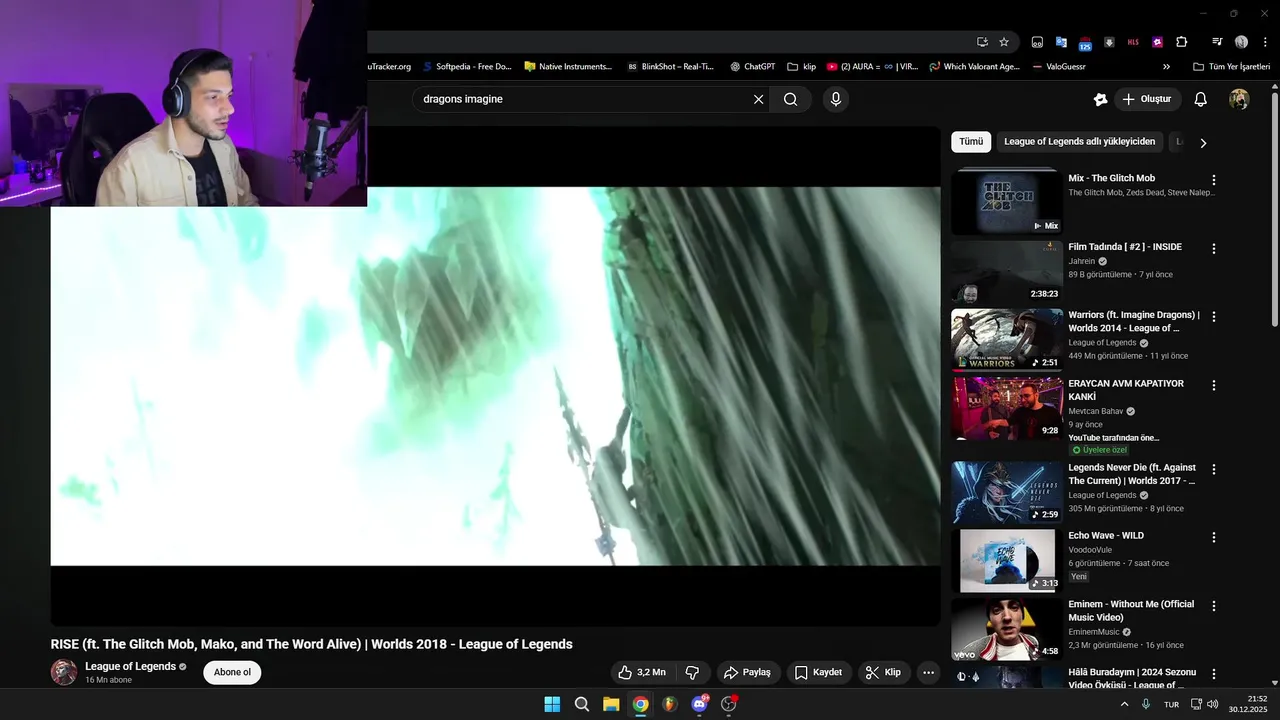Open options for Film Tadında INSIDE video
1280x720 pixels.
tap(1214, 249)
